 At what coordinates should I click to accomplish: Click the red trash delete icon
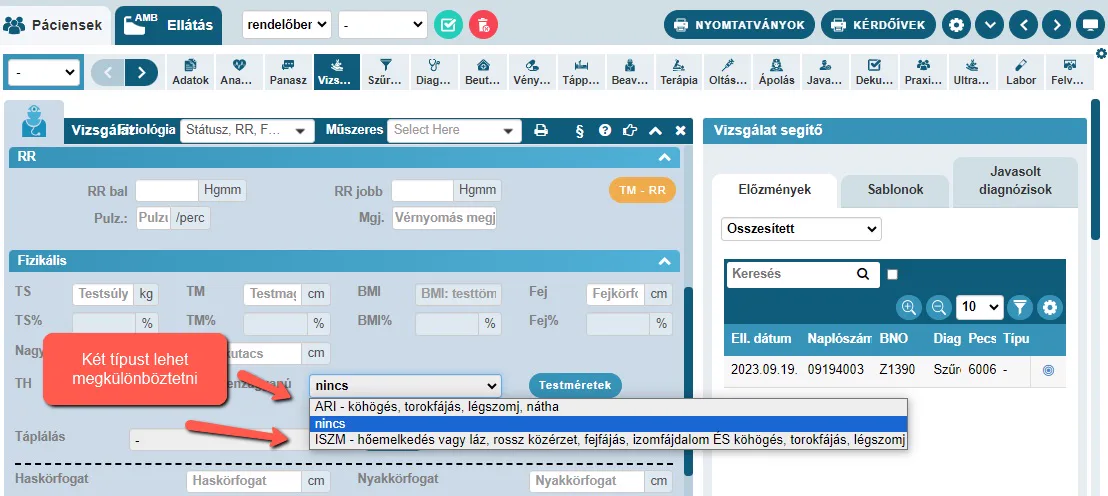tap(483, 25)
